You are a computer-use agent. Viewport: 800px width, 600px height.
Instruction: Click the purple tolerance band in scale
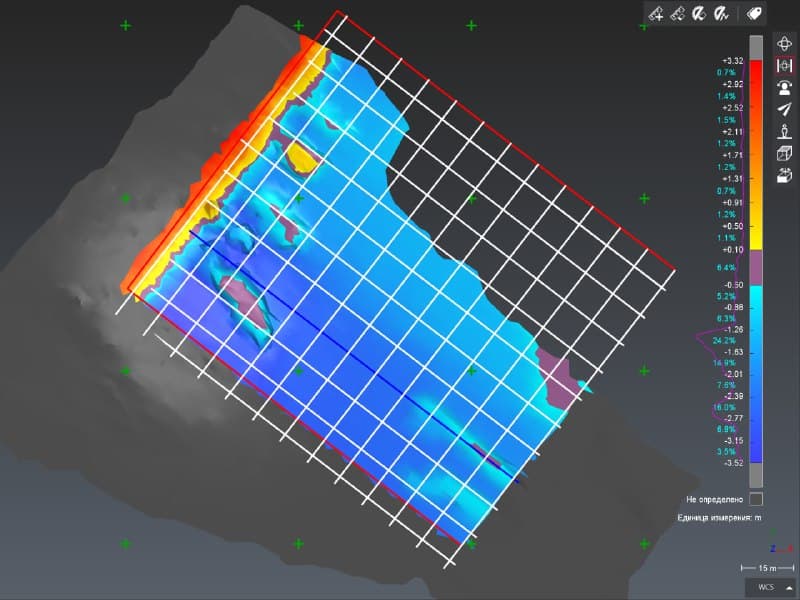point(756,267)
